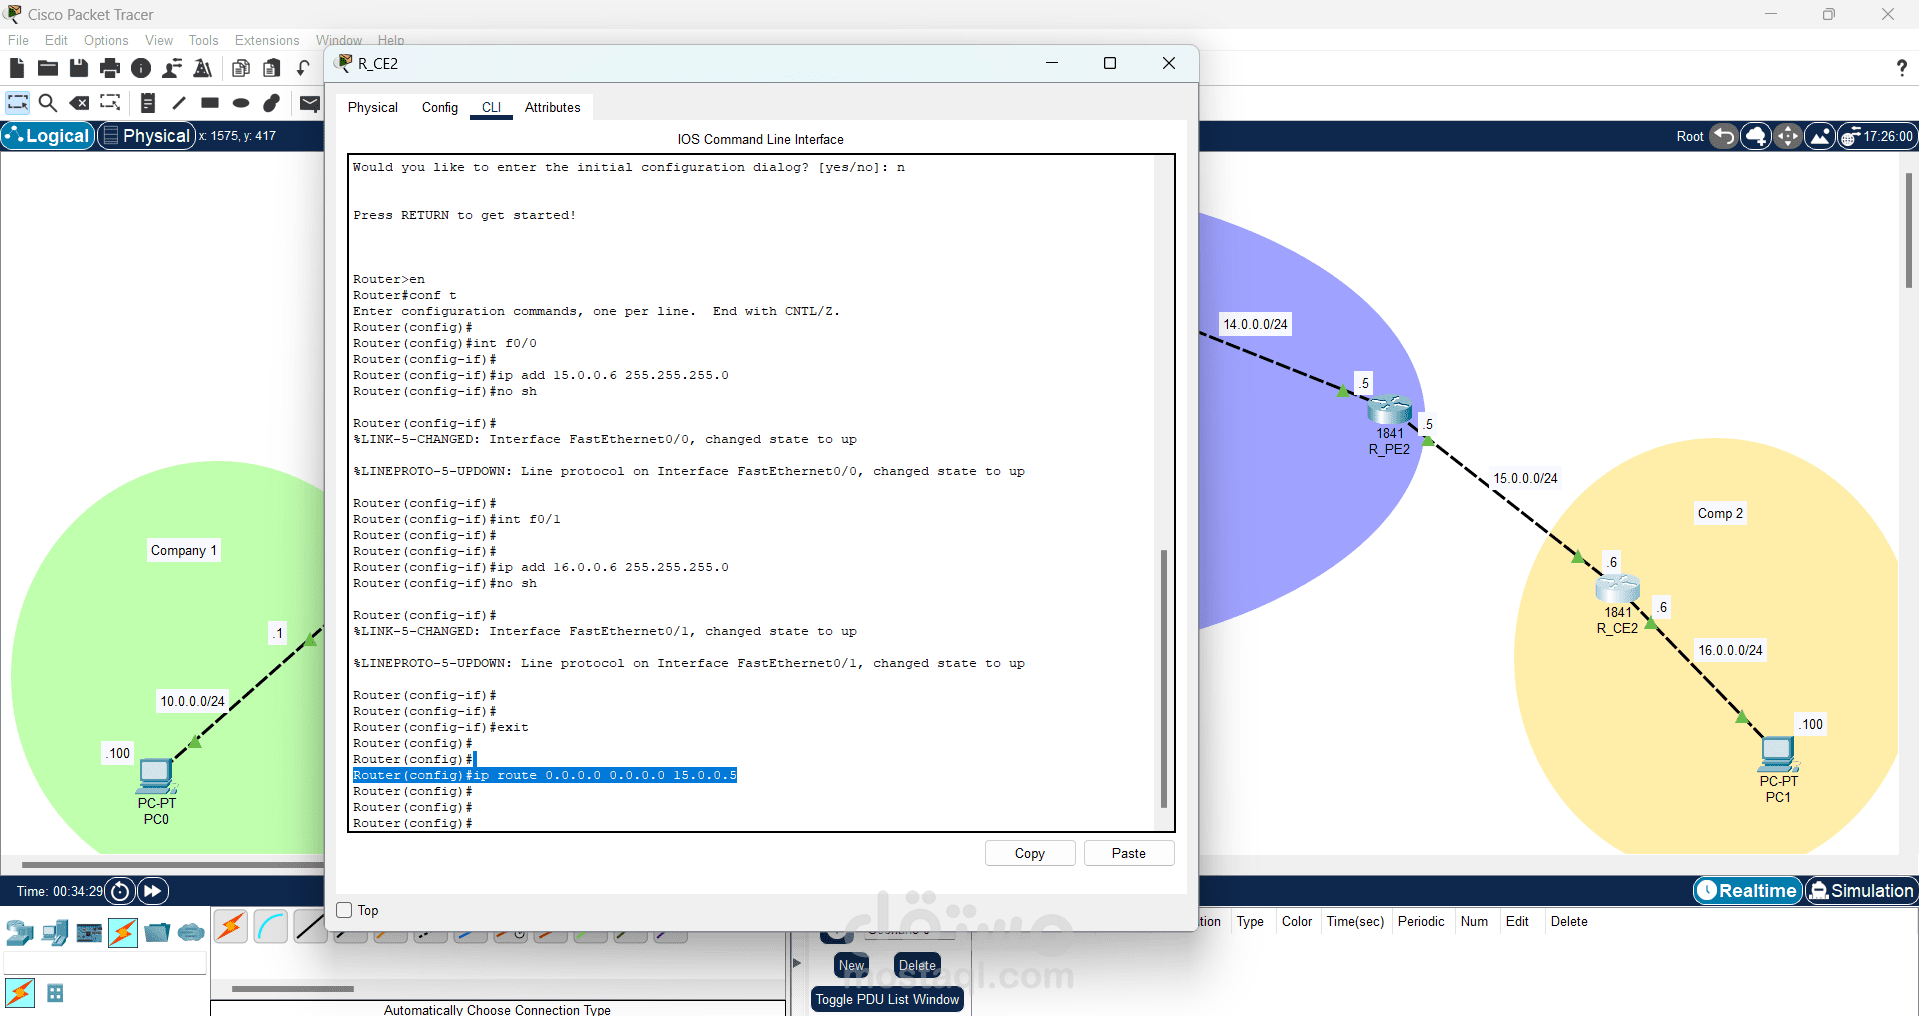Viewport: 1919px width, 1016px height.
Task: Create a new cluster with cloud icon
Action: coord(1756,136)
